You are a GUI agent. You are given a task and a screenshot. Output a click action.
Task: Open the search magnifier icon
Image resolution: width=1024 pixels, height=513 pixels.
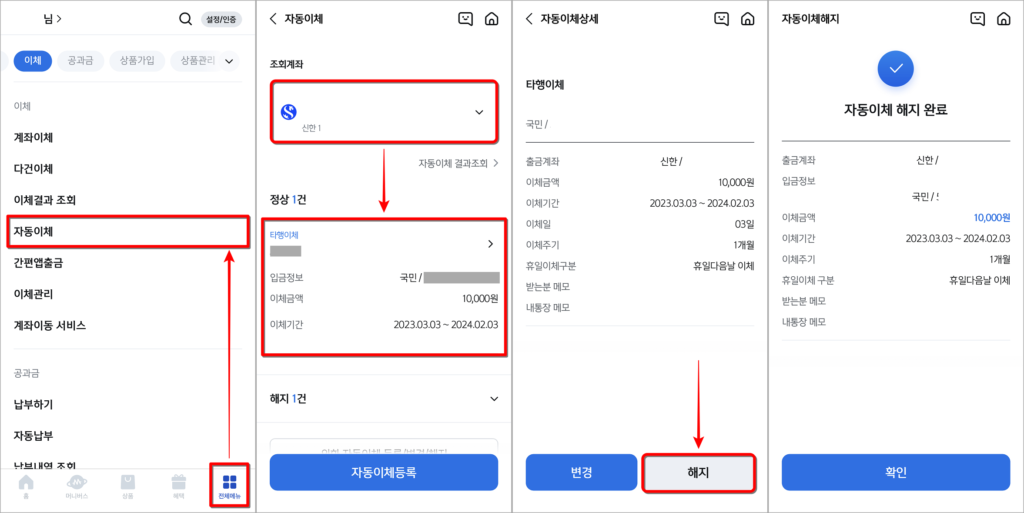click(185, 20)
